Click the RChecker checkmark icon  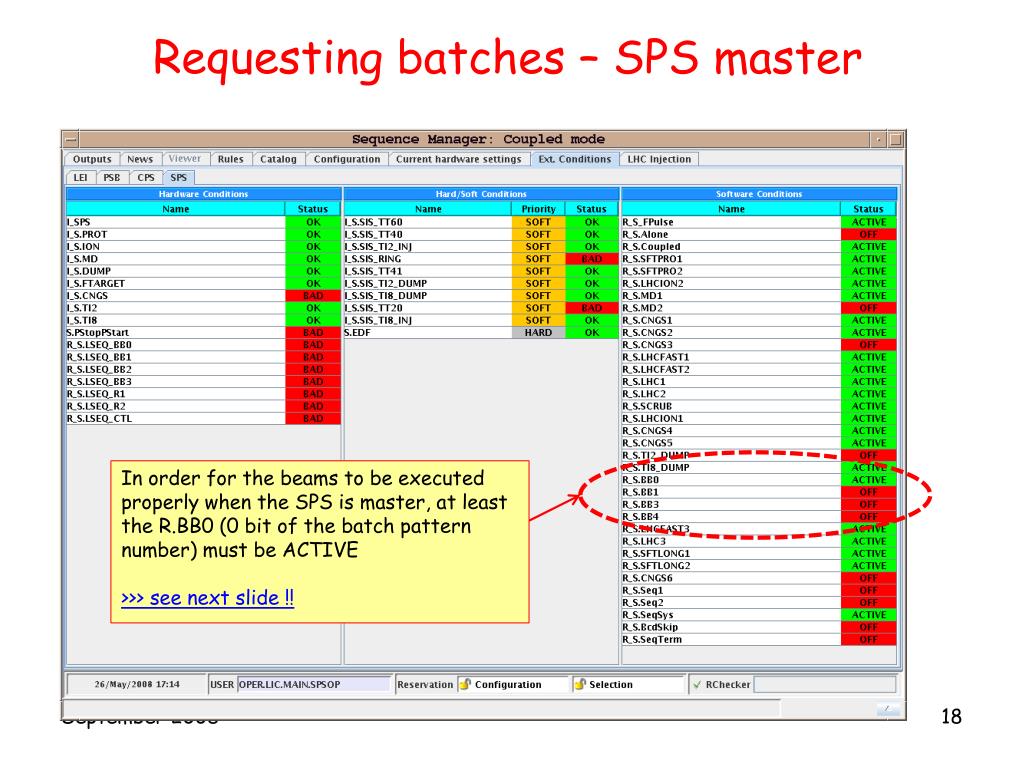[697, 684]
